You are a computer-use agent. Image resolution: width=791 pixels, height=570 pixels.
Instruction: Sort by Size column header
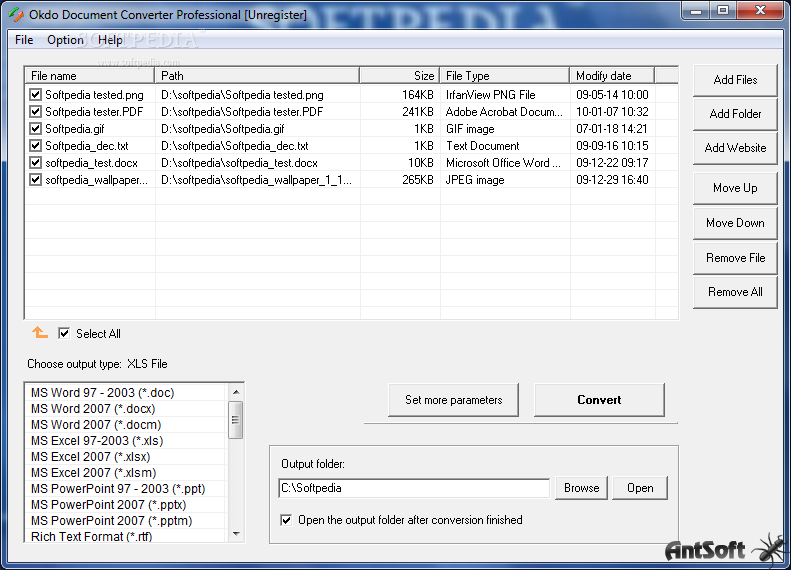[x=400, y=76]
